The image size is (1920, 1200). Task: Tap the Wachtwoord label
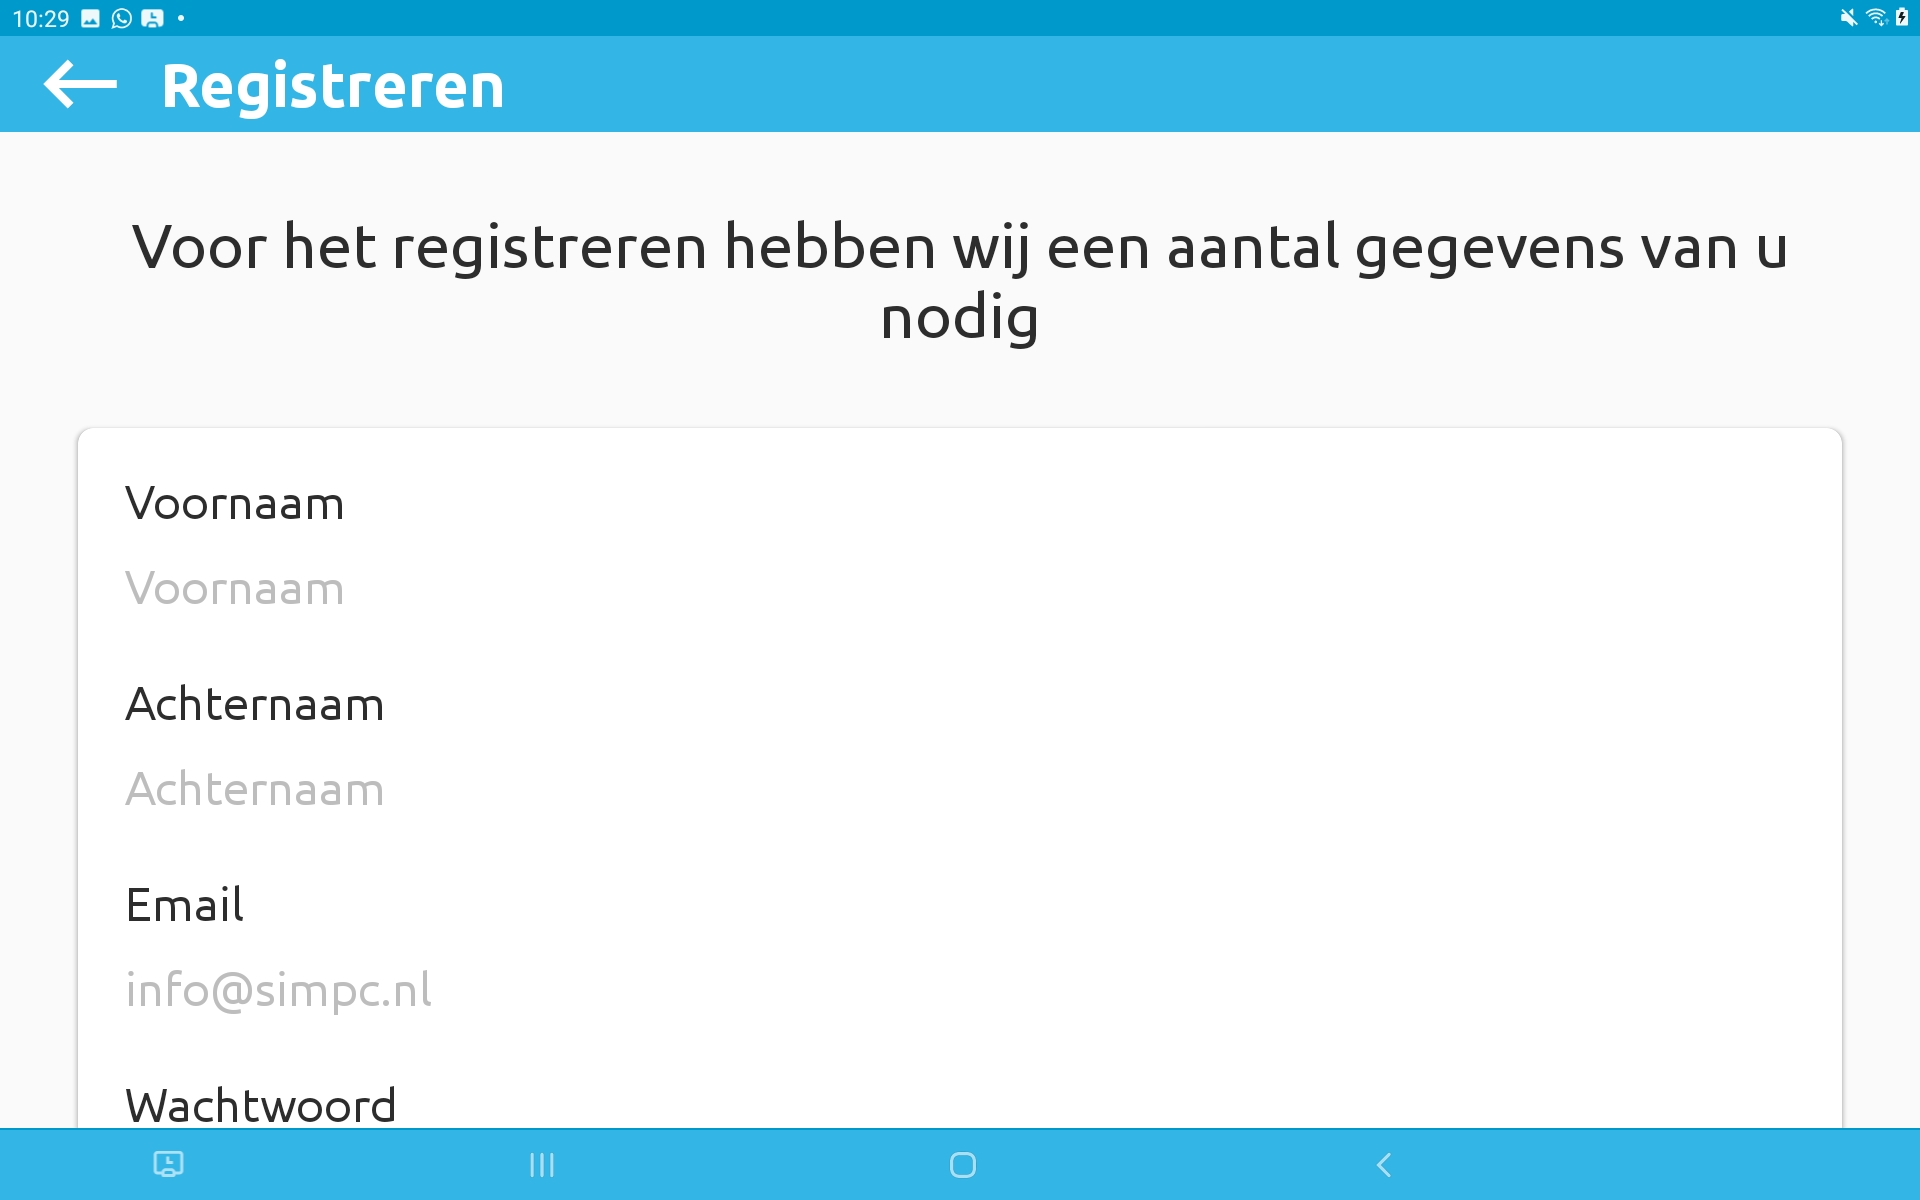(261, 1106)
